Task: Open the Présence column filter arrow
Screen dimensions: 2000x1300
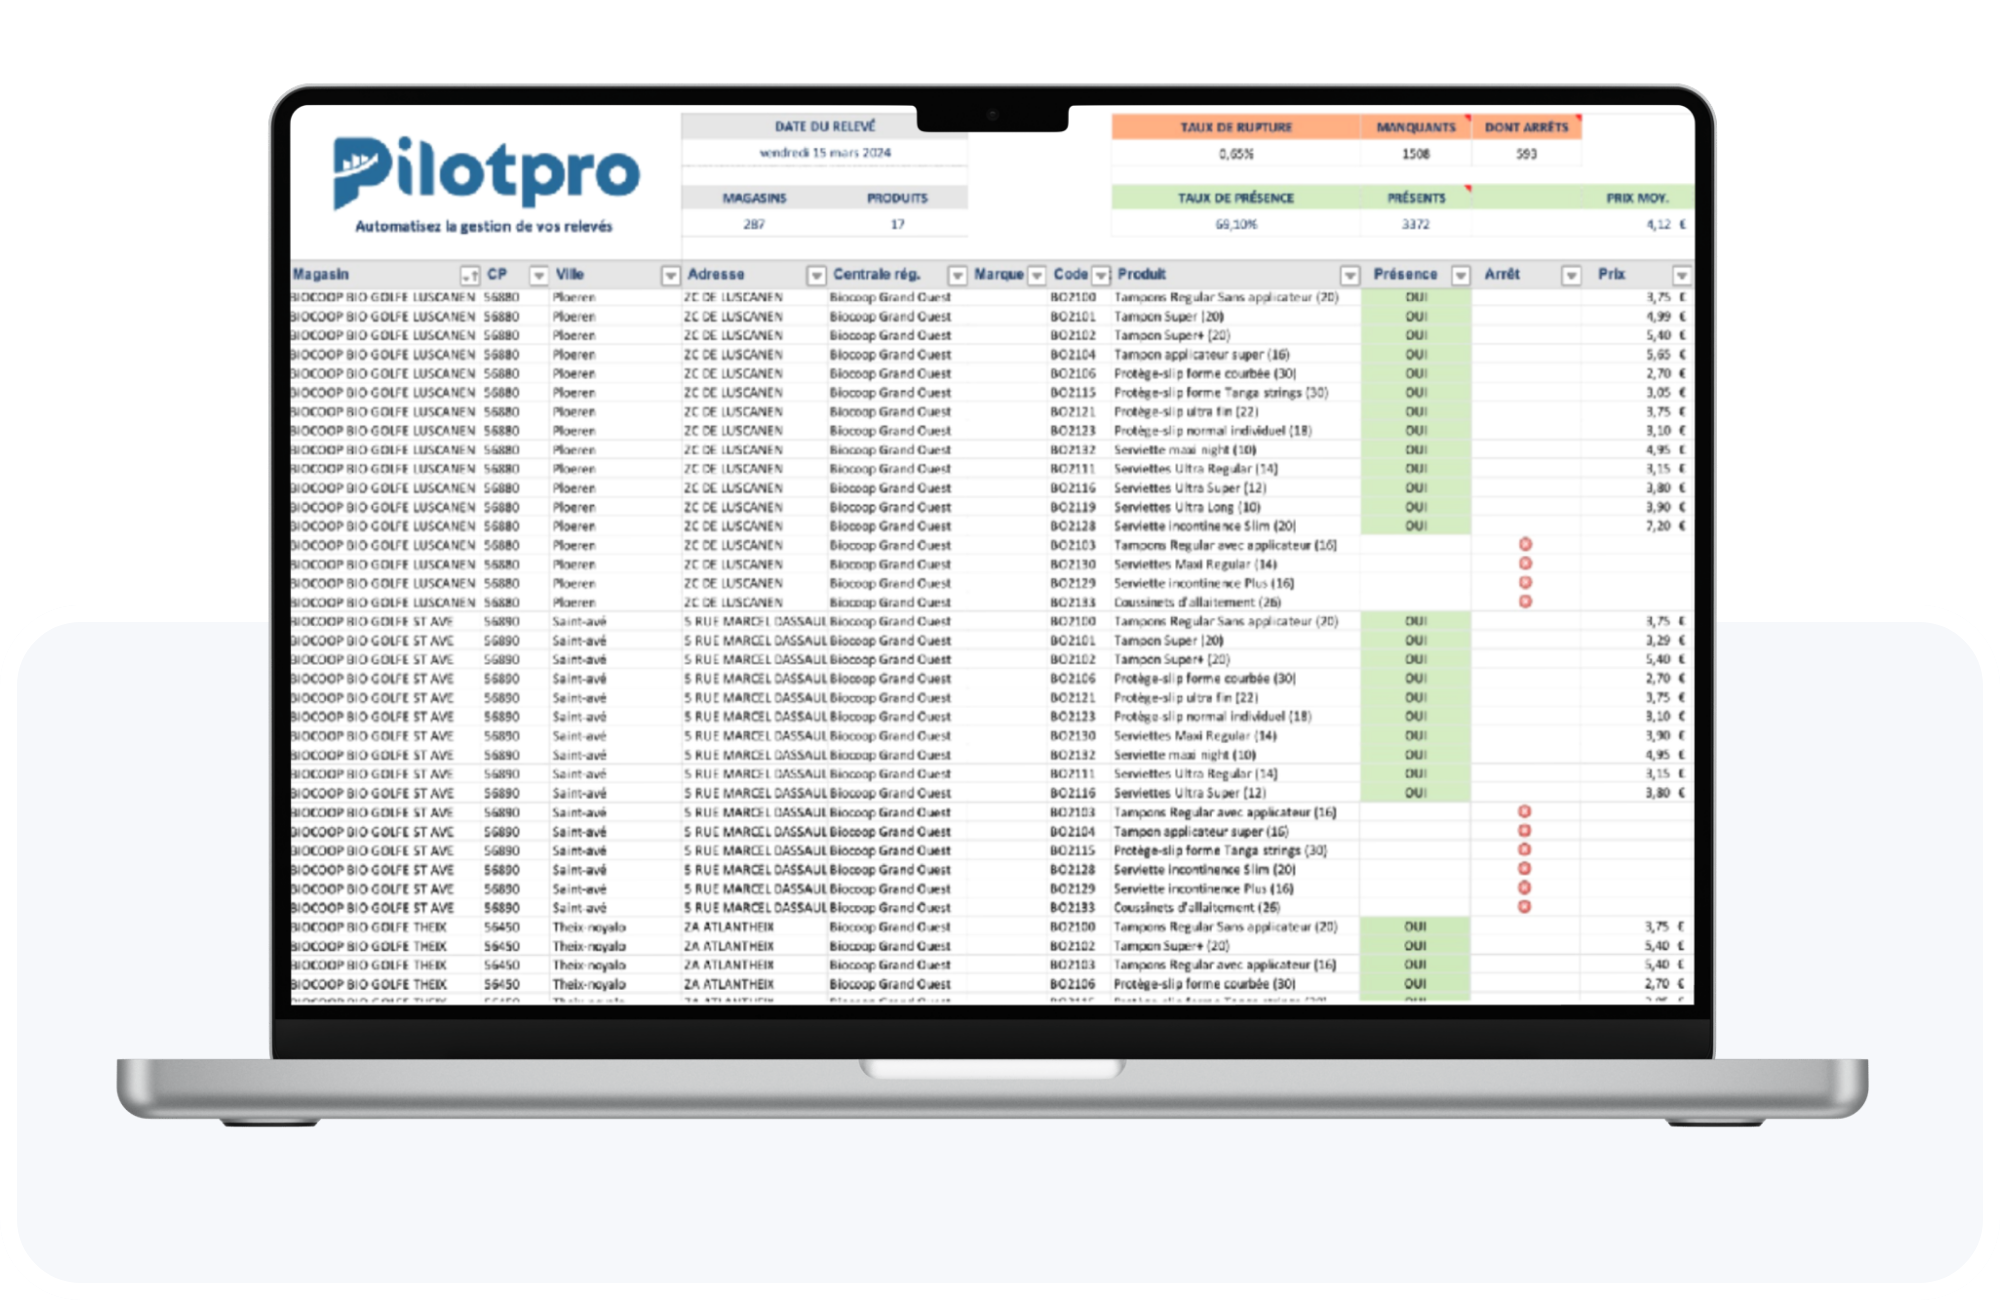Action: click(x=1461, y=275)
